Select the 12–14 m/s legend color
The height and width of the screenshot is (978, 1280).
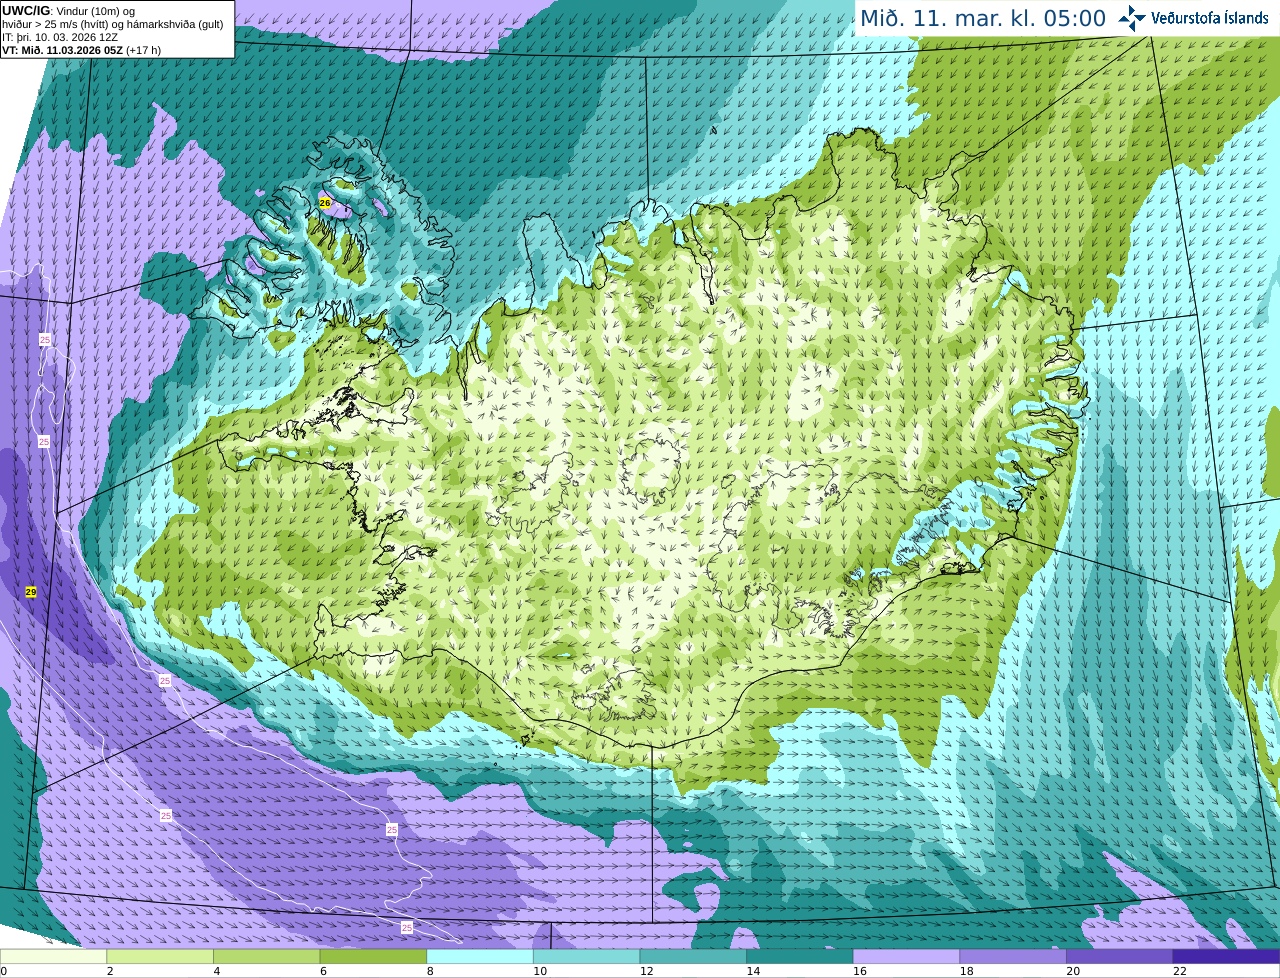(693, 956)
